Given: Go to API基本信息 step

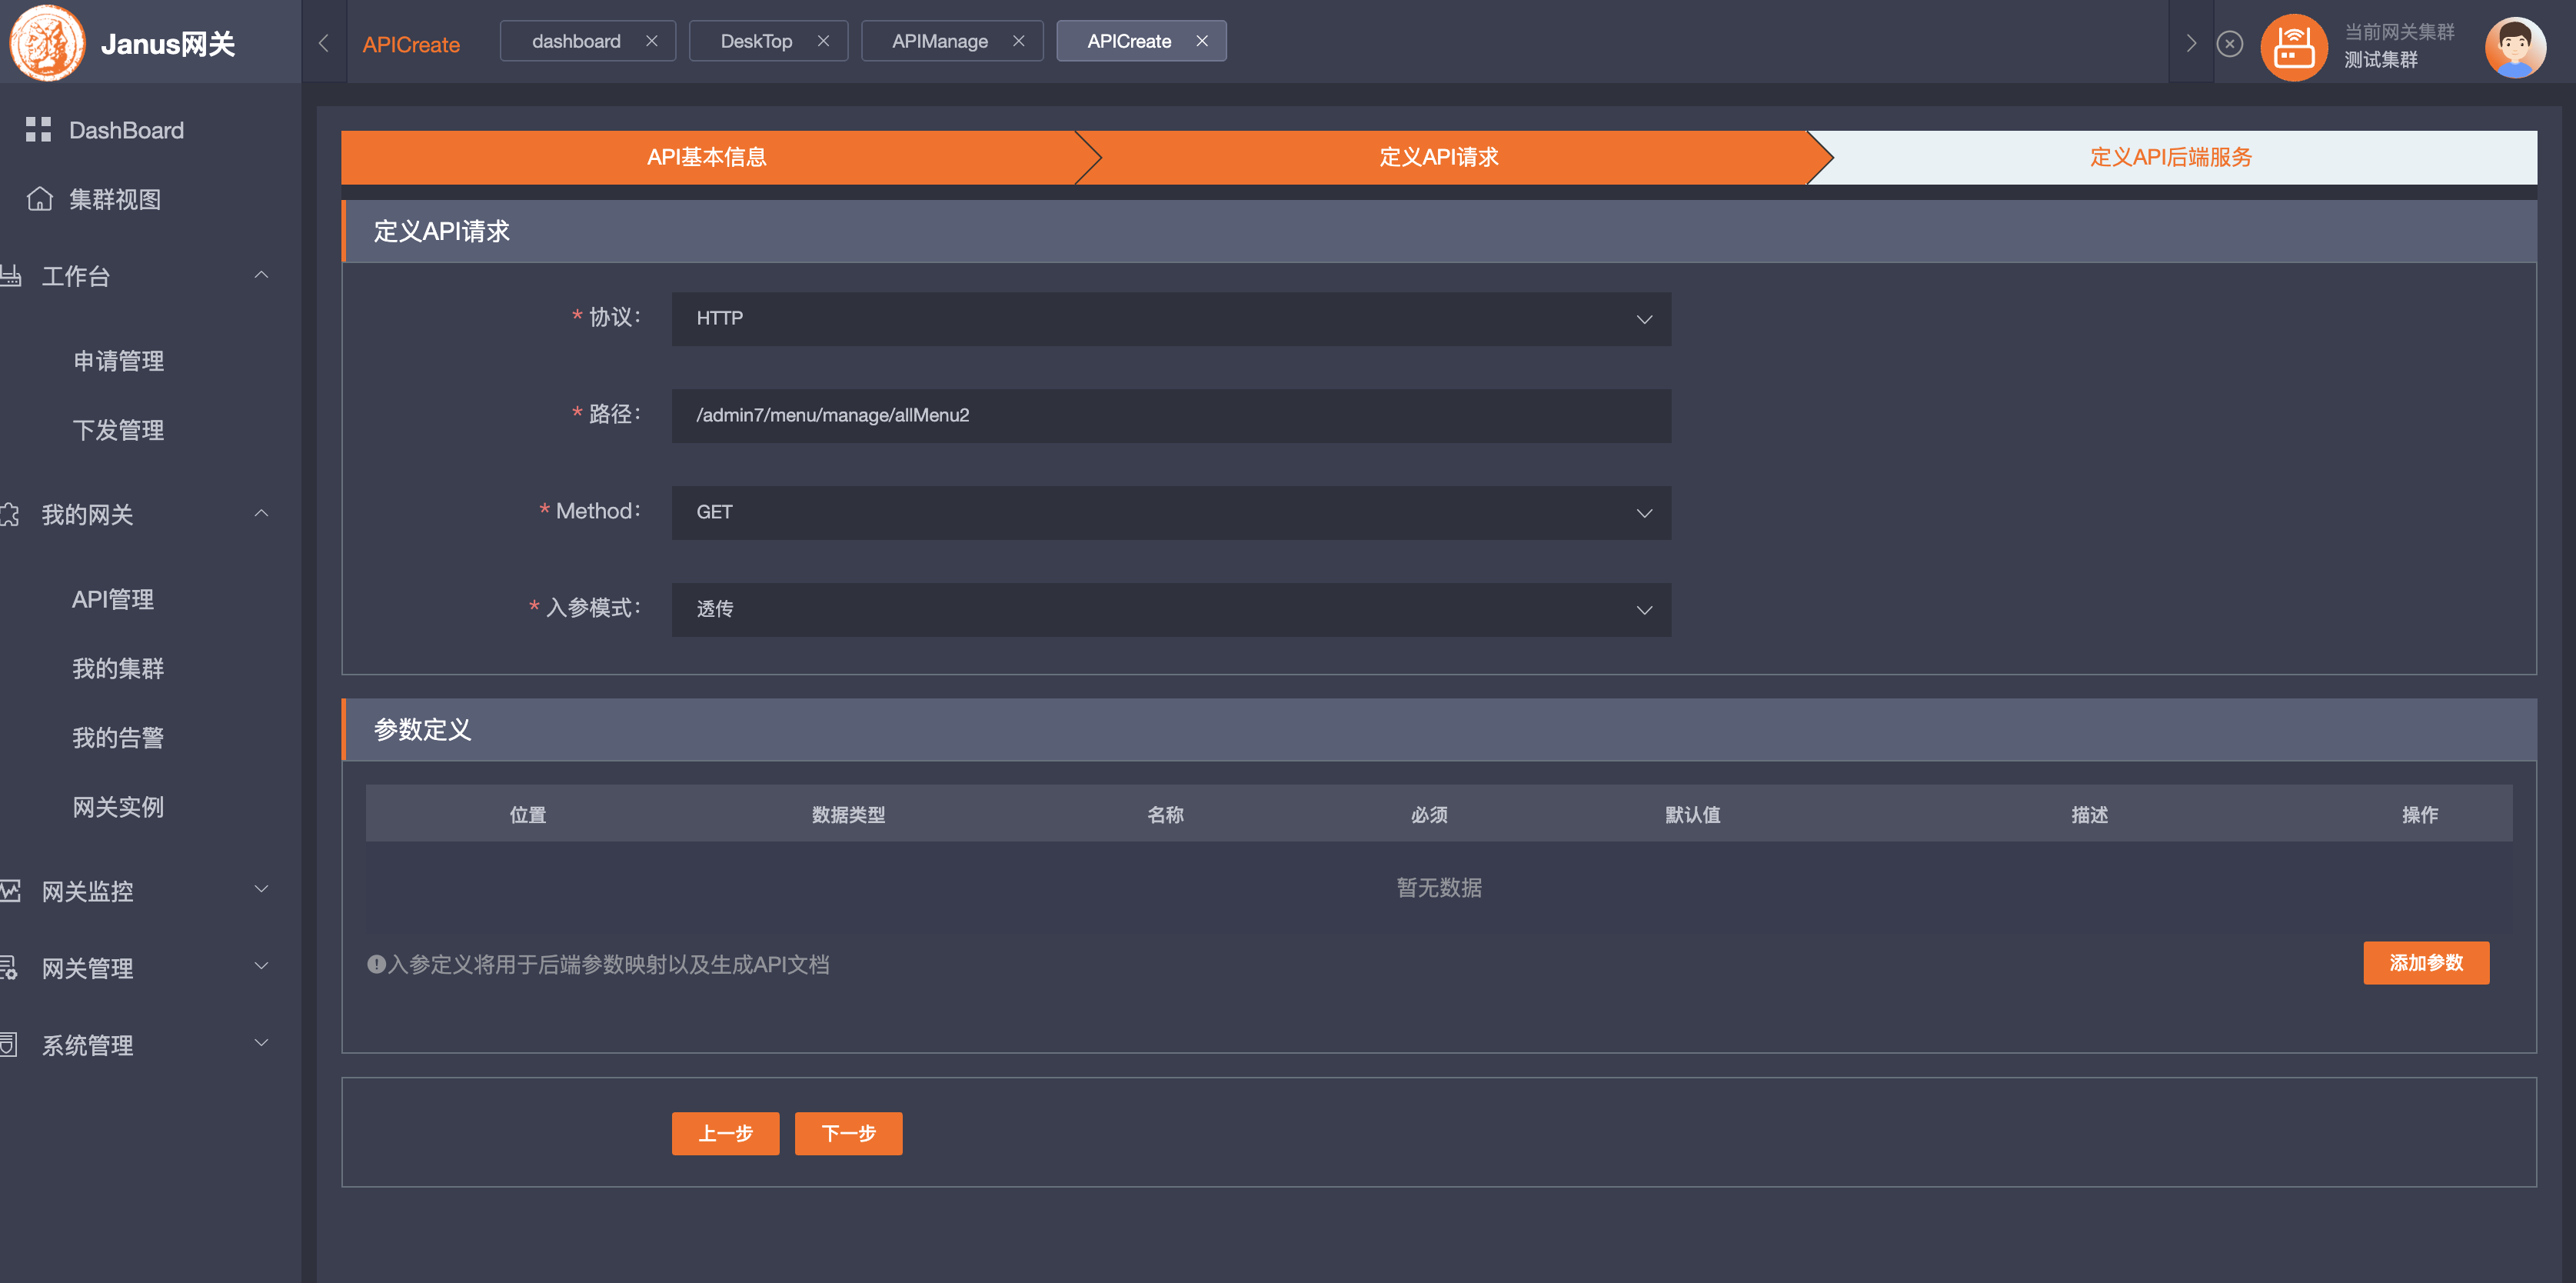Looking at the screenshot, I should [x=707, y=157].
